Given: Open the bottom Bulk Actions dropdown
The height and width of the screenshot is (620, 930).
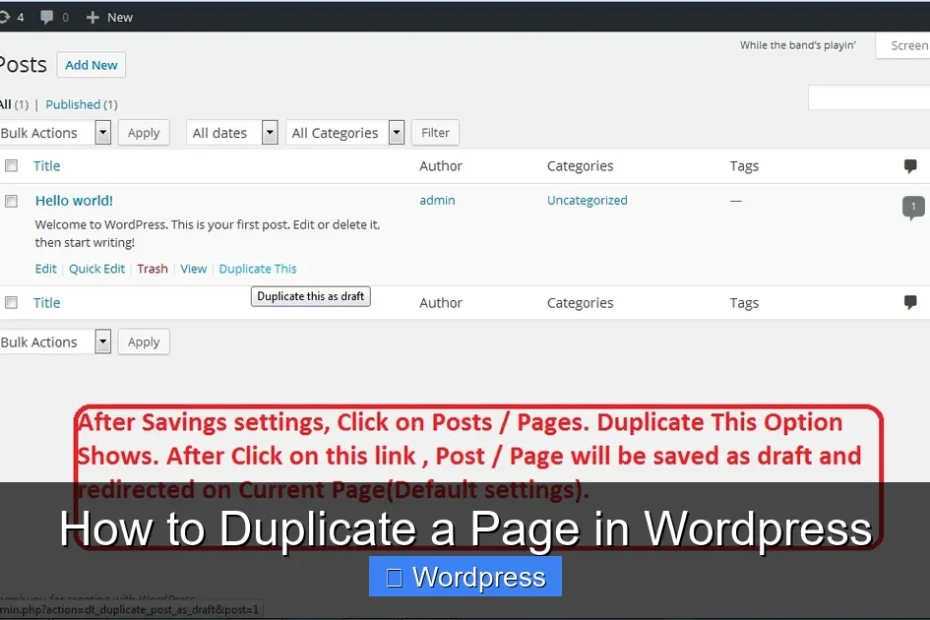Looking at the screenshot, I should point(55,342).
